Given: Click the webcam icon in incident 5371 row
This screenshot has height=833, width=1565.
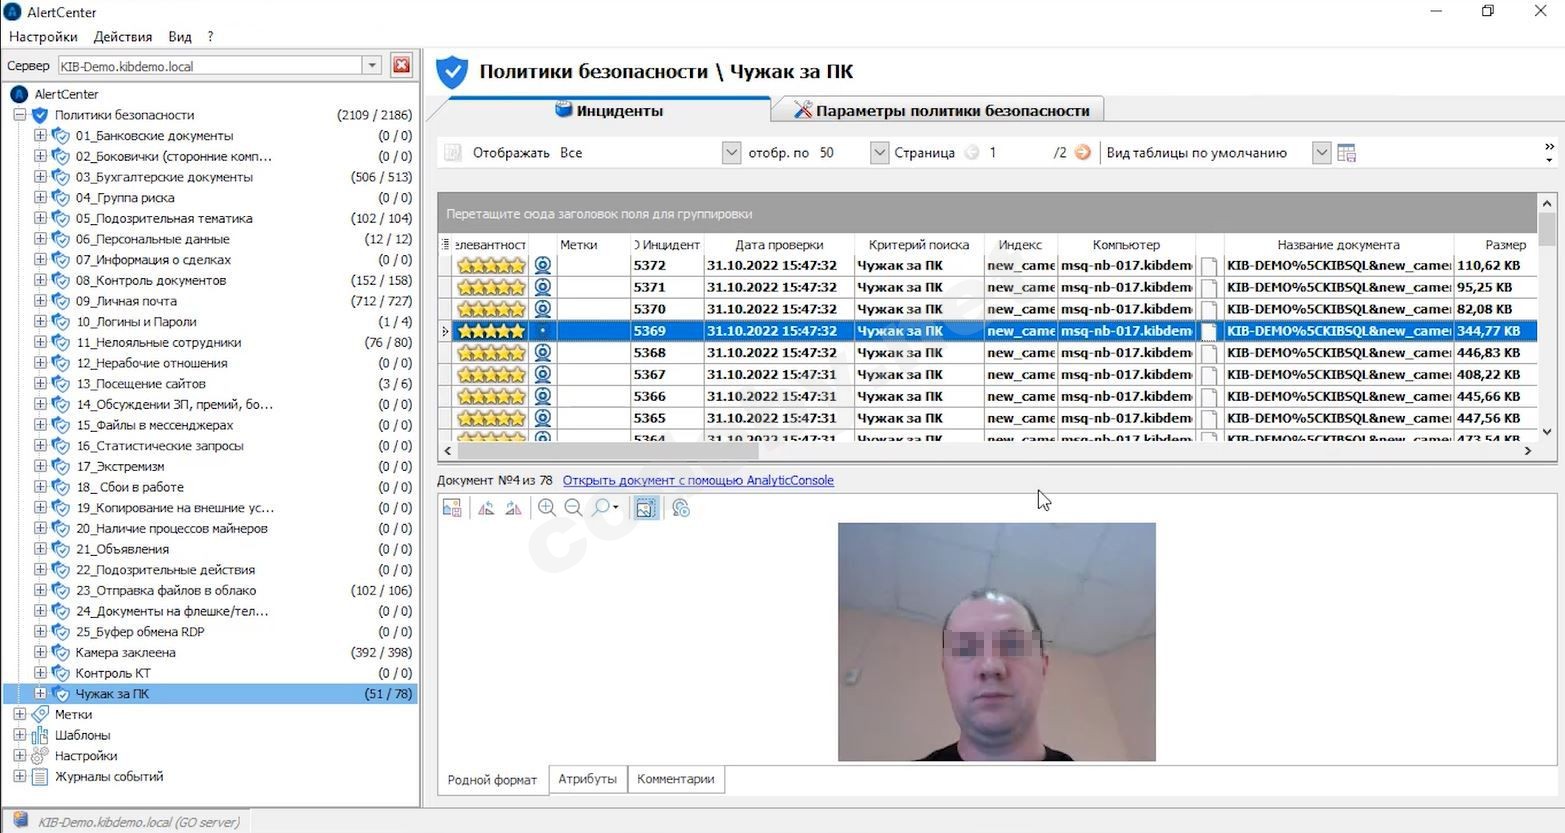Looking at the screenshot, I should (543, 287).
